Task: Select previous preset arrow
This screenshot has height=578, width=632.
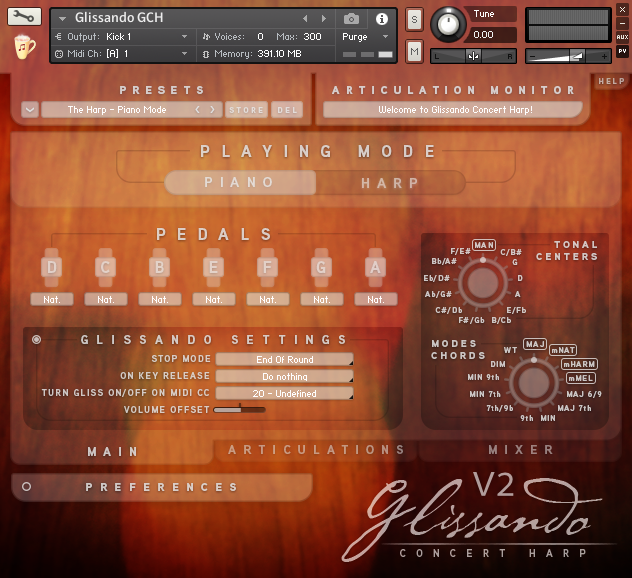Action: point(198,110)
